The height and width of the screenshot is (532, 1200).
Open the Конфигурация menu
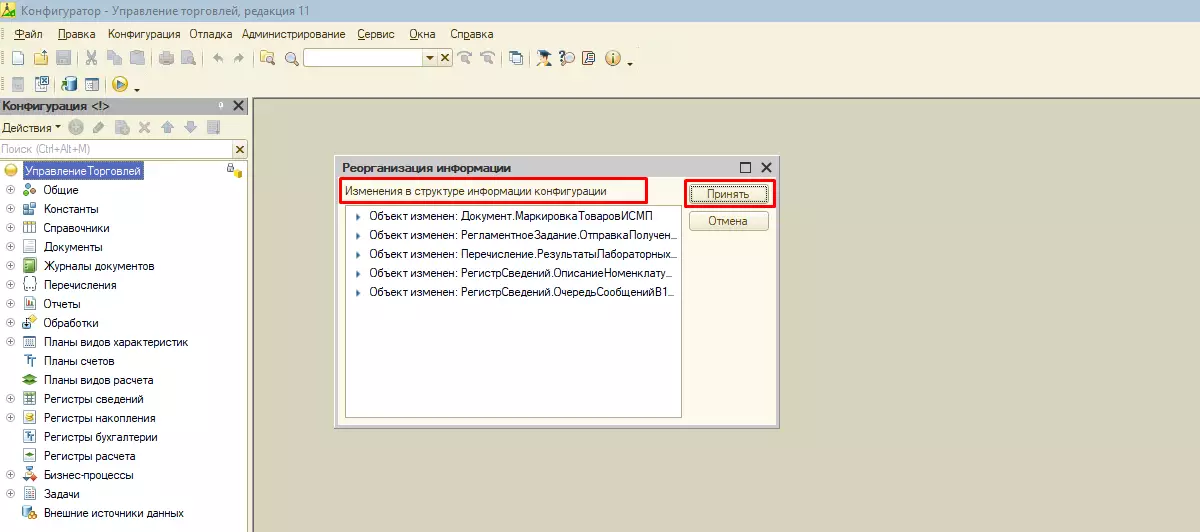tap(144, 34)
